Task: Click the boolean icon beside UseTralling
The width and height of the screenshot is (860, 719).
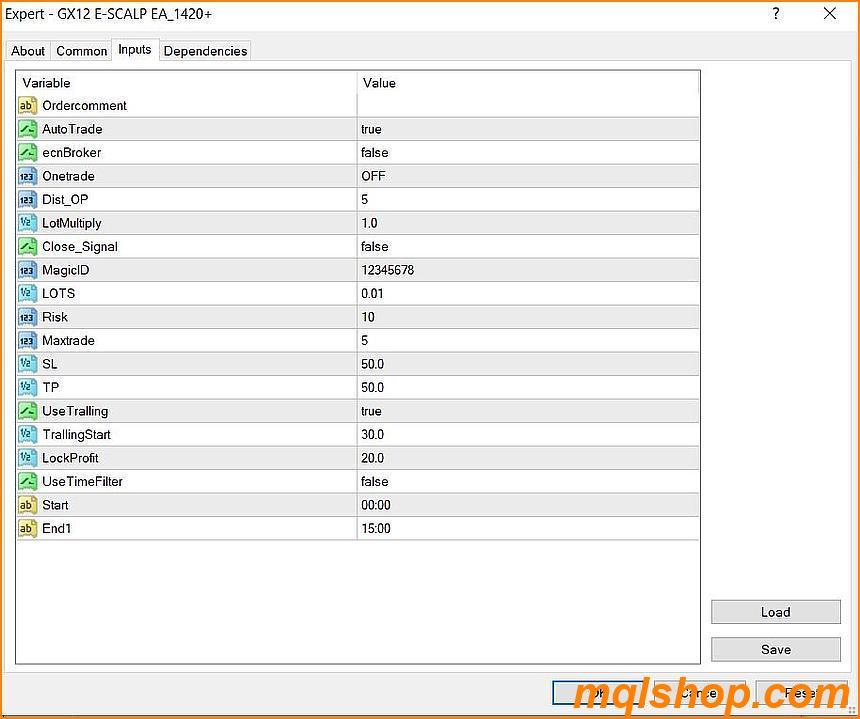Action: 27,411
